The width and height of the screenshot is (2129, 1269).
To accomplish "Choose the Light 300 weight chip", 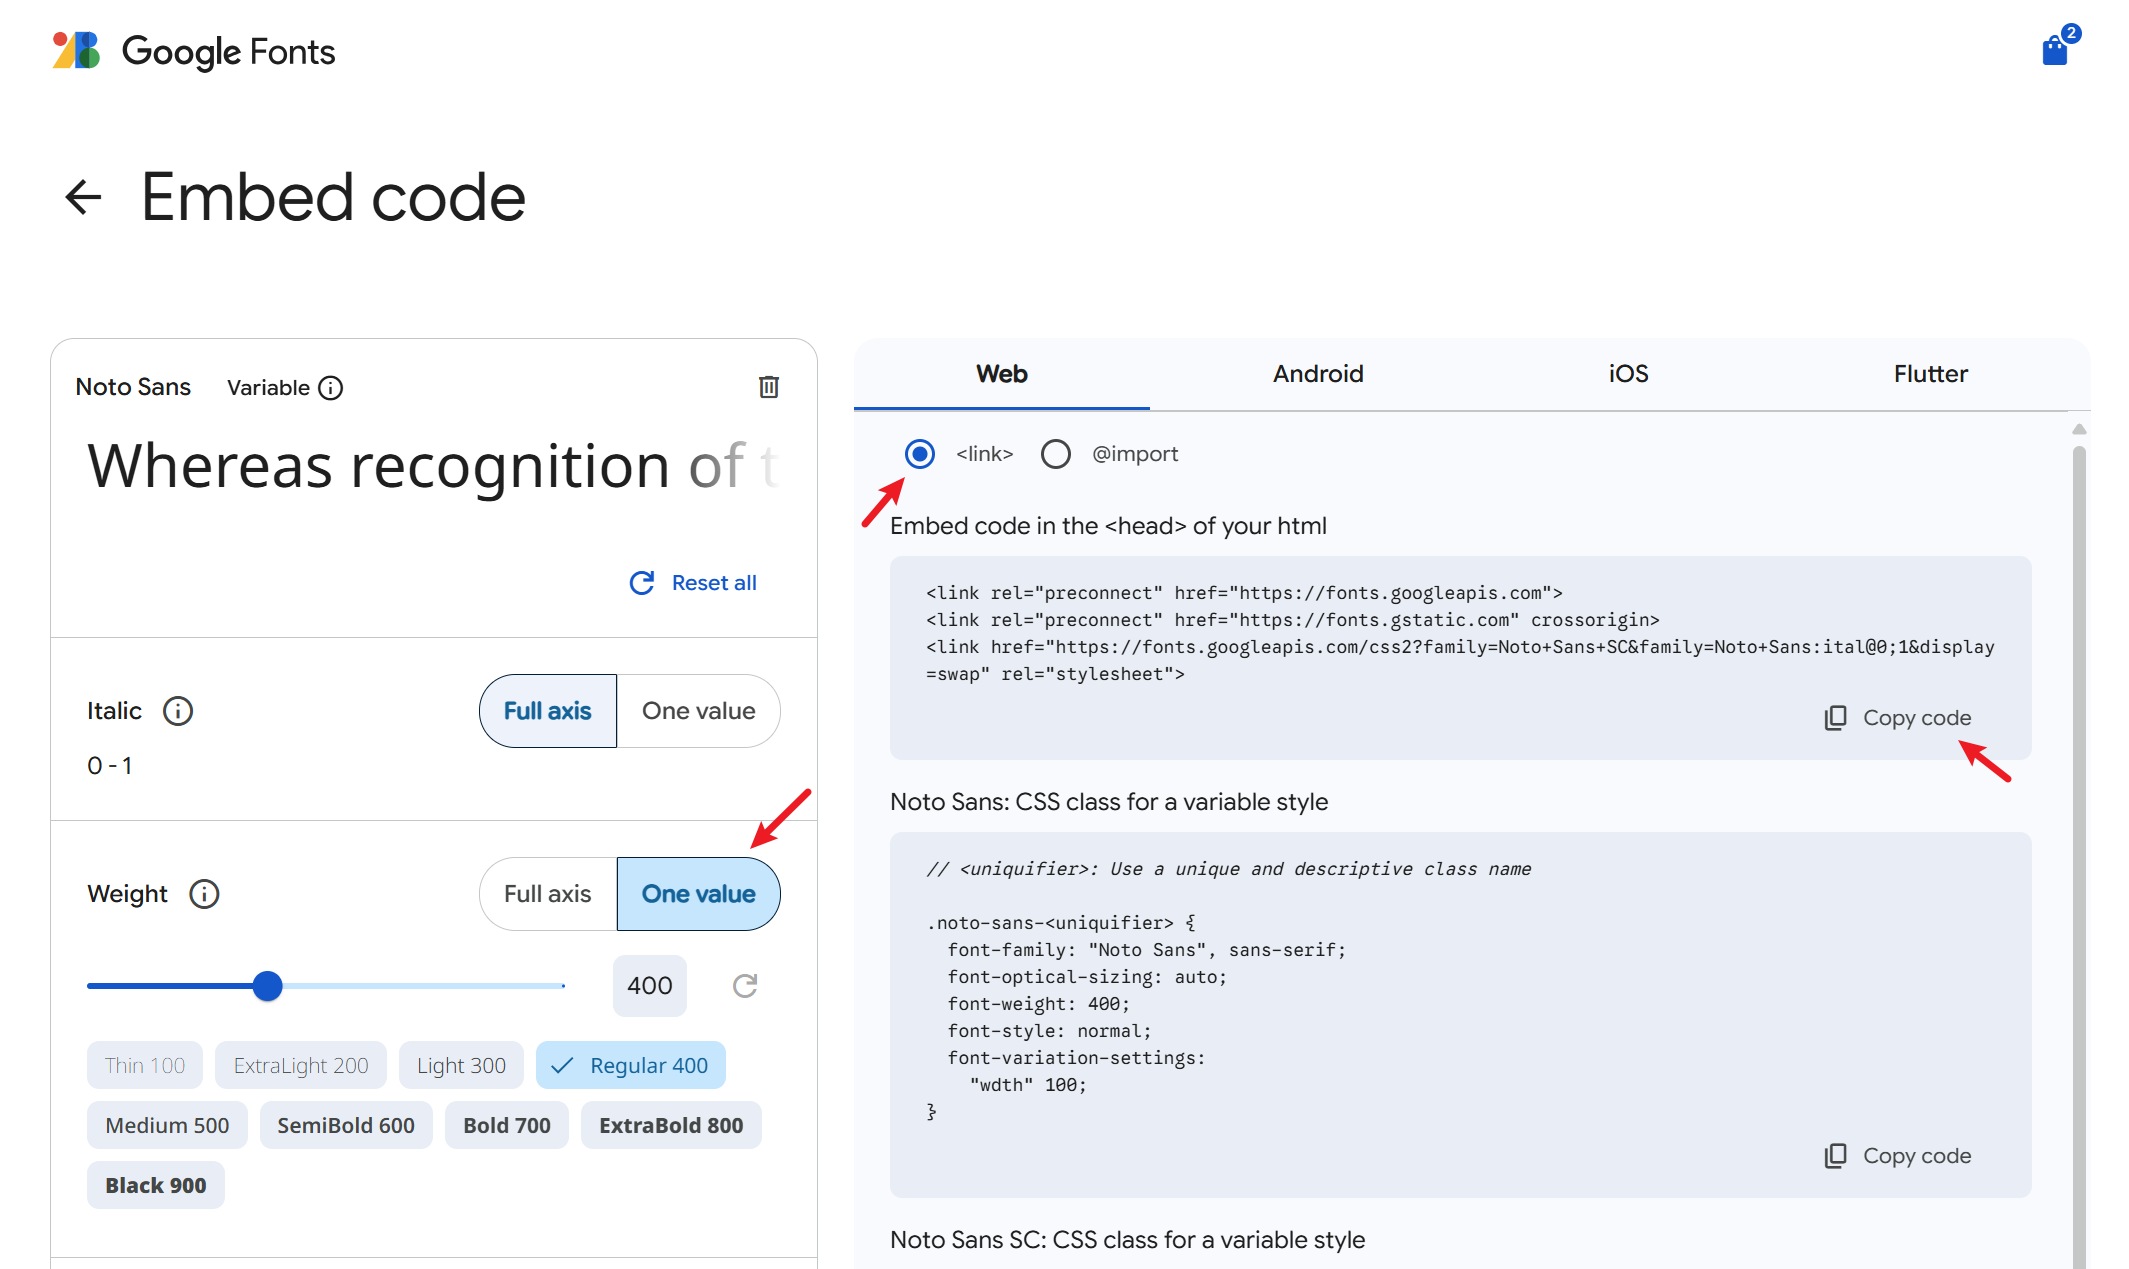I will click(461, 1066).
